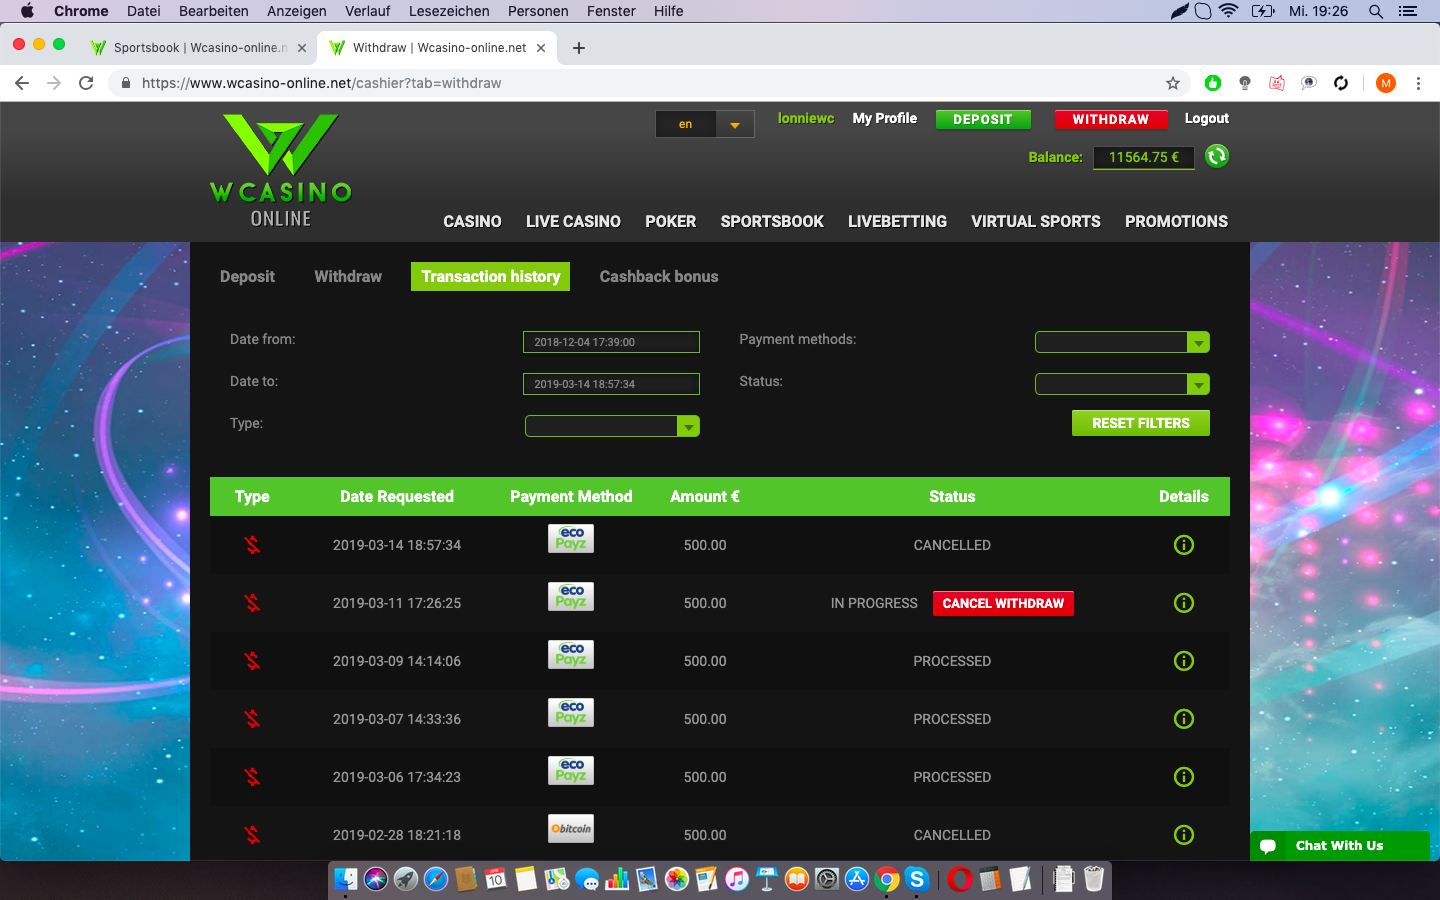Open details for 2019-03-11 17:26:25 transaction
Screen dimensions: 1440x900
pos(1184,603)
